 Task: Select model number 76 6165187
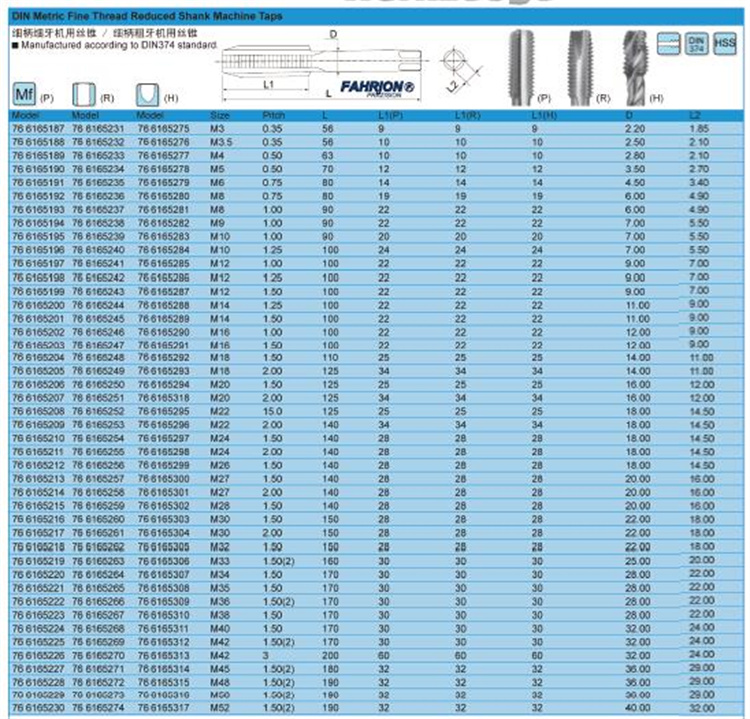tap(38, 129)
